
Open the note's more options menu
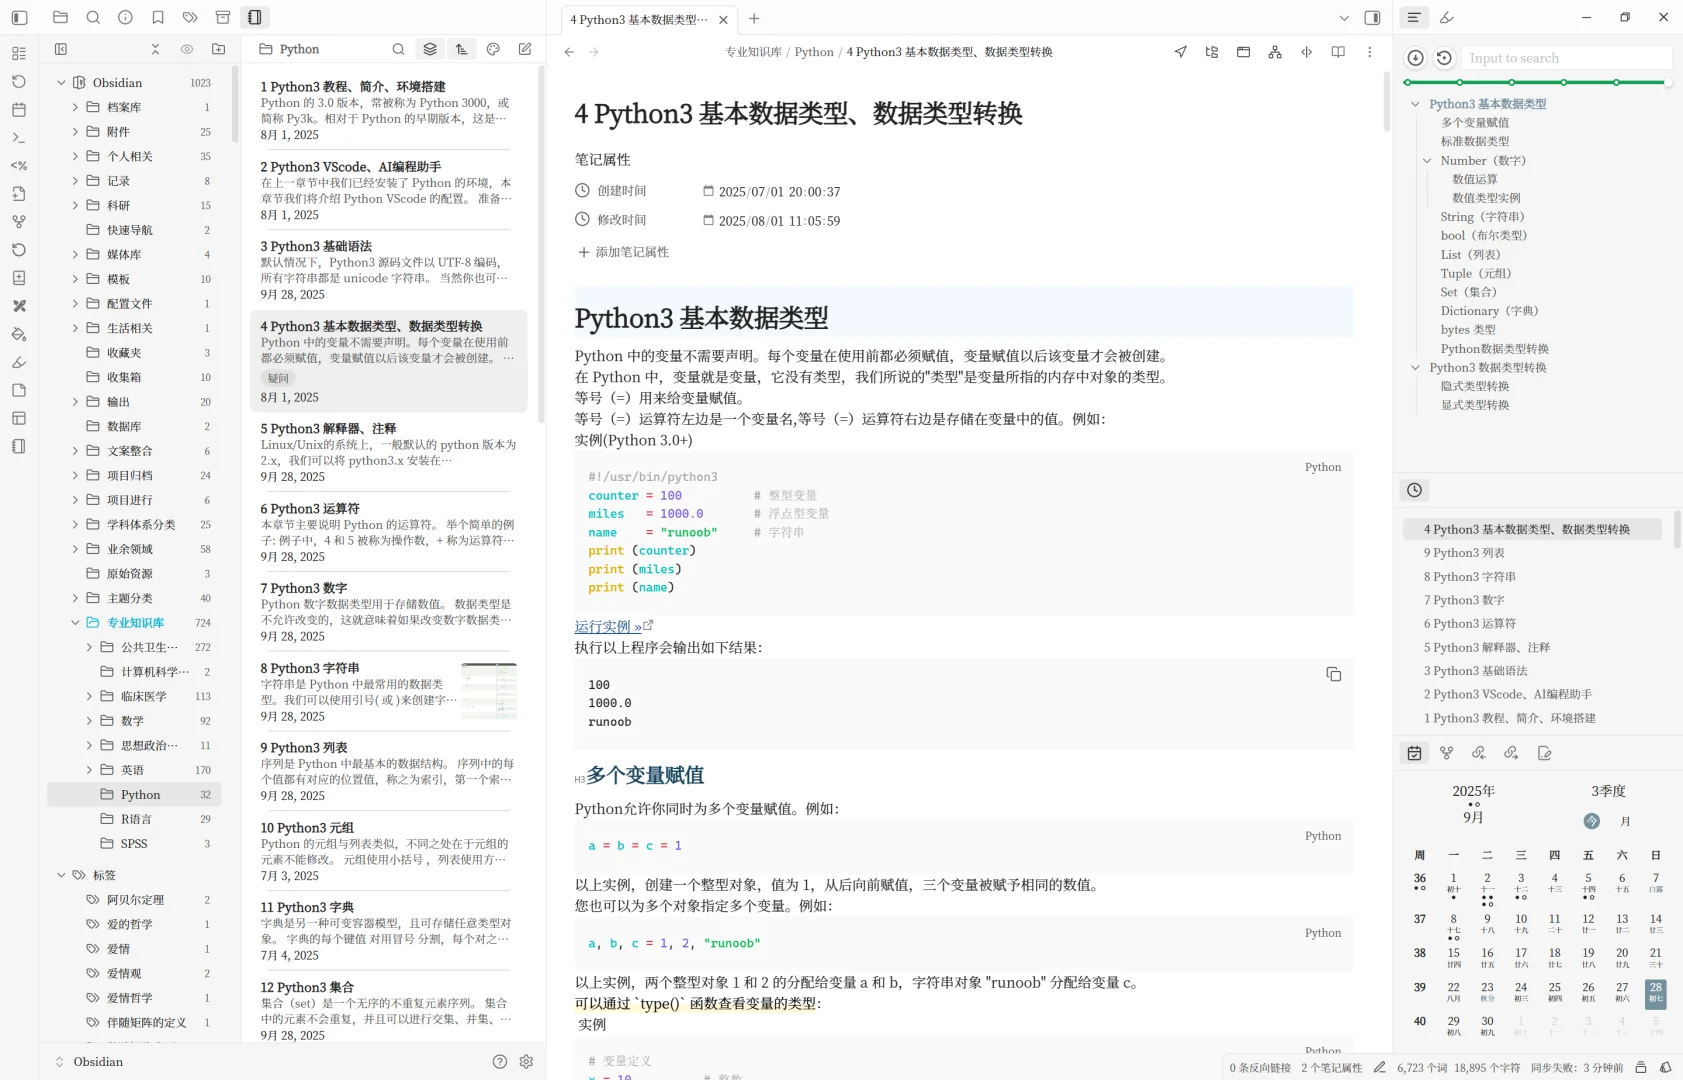tap(1370, 52)
